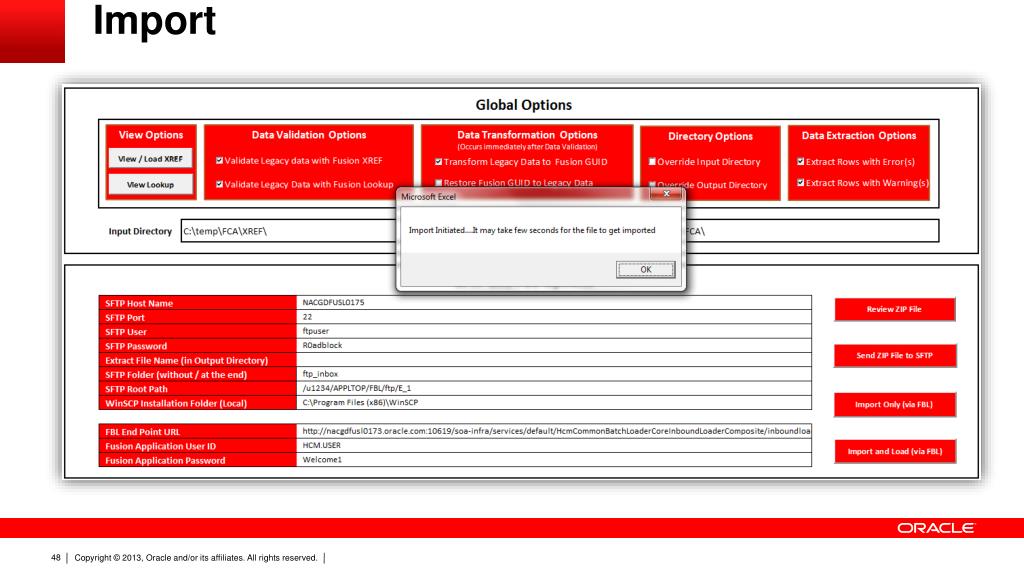Click the 'SFTP Password' label
The image size is (1024, 576).
[x=136, y=347]
